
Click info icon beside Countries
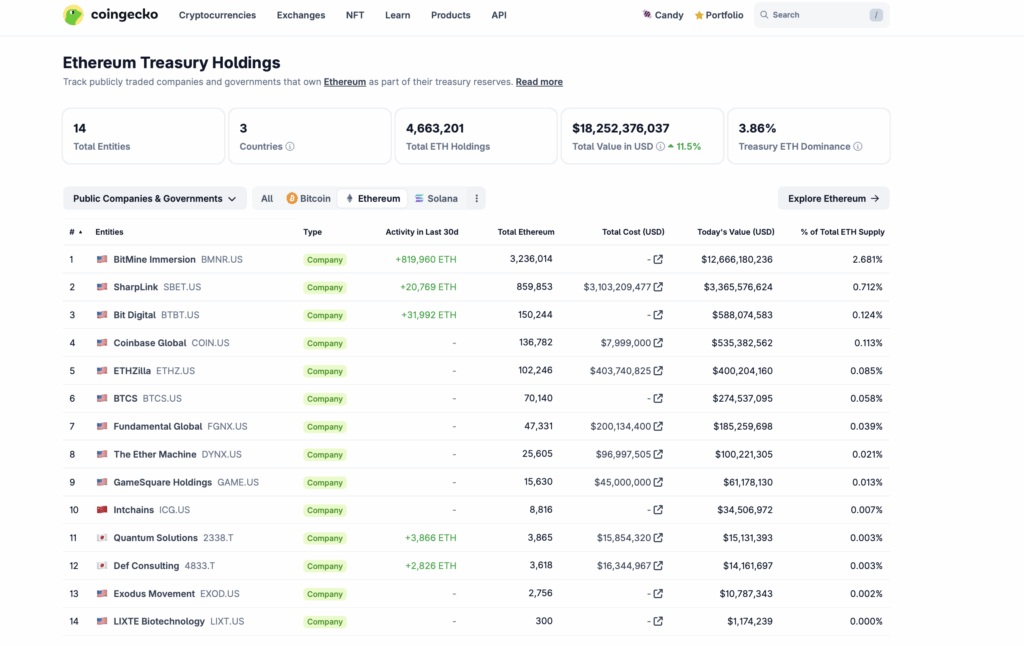pos(290,146)
